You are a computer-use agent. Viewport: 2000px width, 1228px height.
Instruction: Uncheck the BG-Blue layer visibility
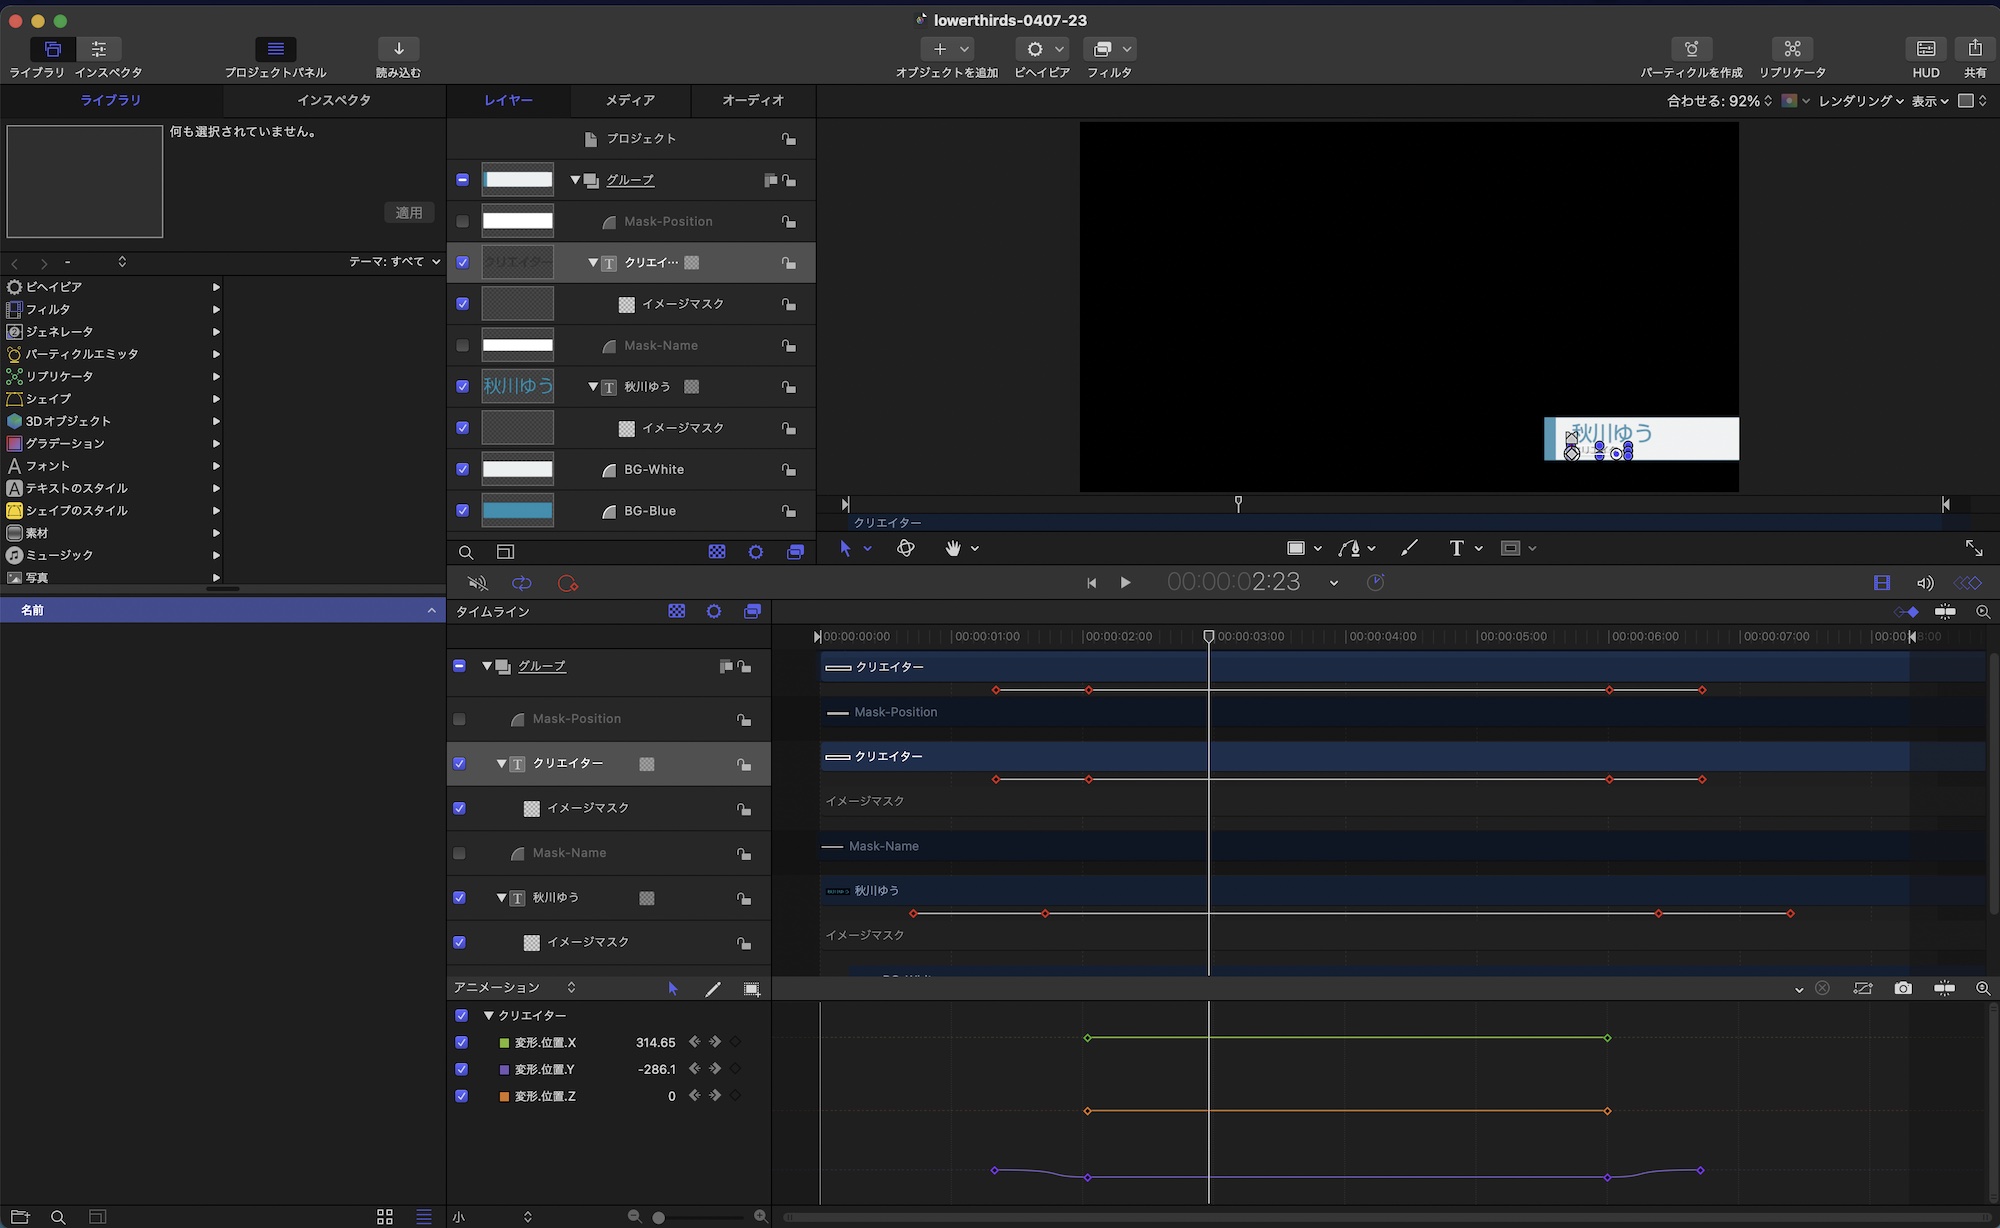[462, 510]
